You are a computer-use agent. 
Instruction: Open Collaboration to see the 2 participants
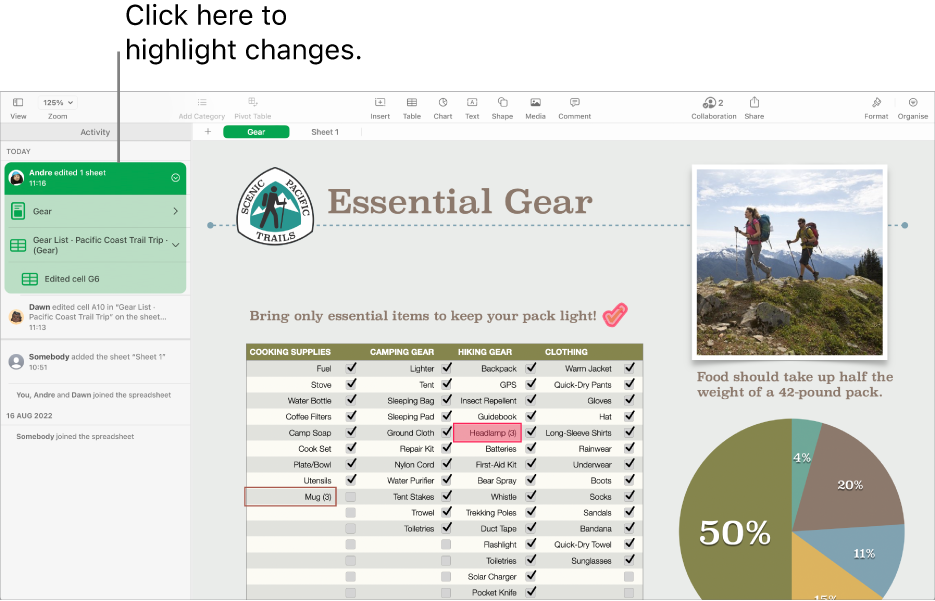[x=713, y=105]
